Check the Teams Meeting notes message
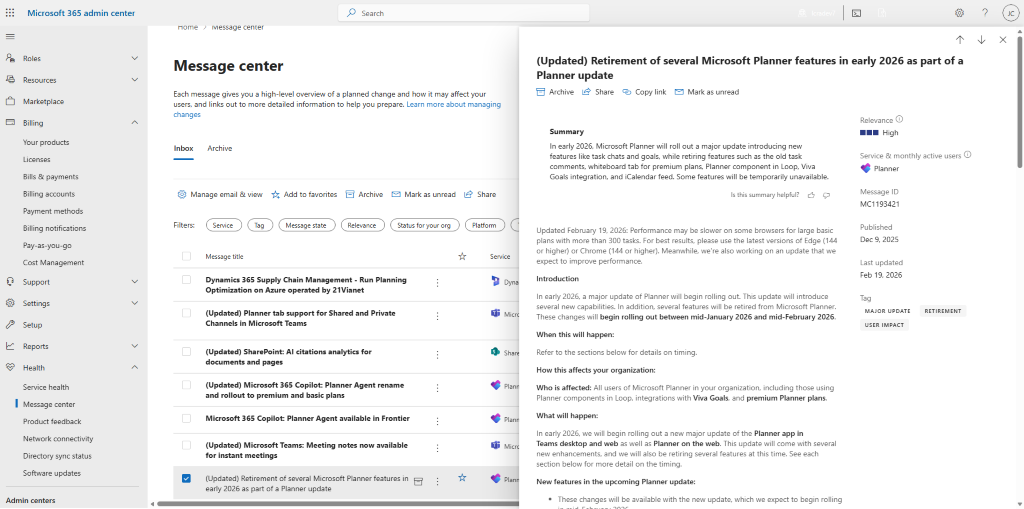This screenshot has width=1024, height=509. pyautogui.click(x=186, y=445)
